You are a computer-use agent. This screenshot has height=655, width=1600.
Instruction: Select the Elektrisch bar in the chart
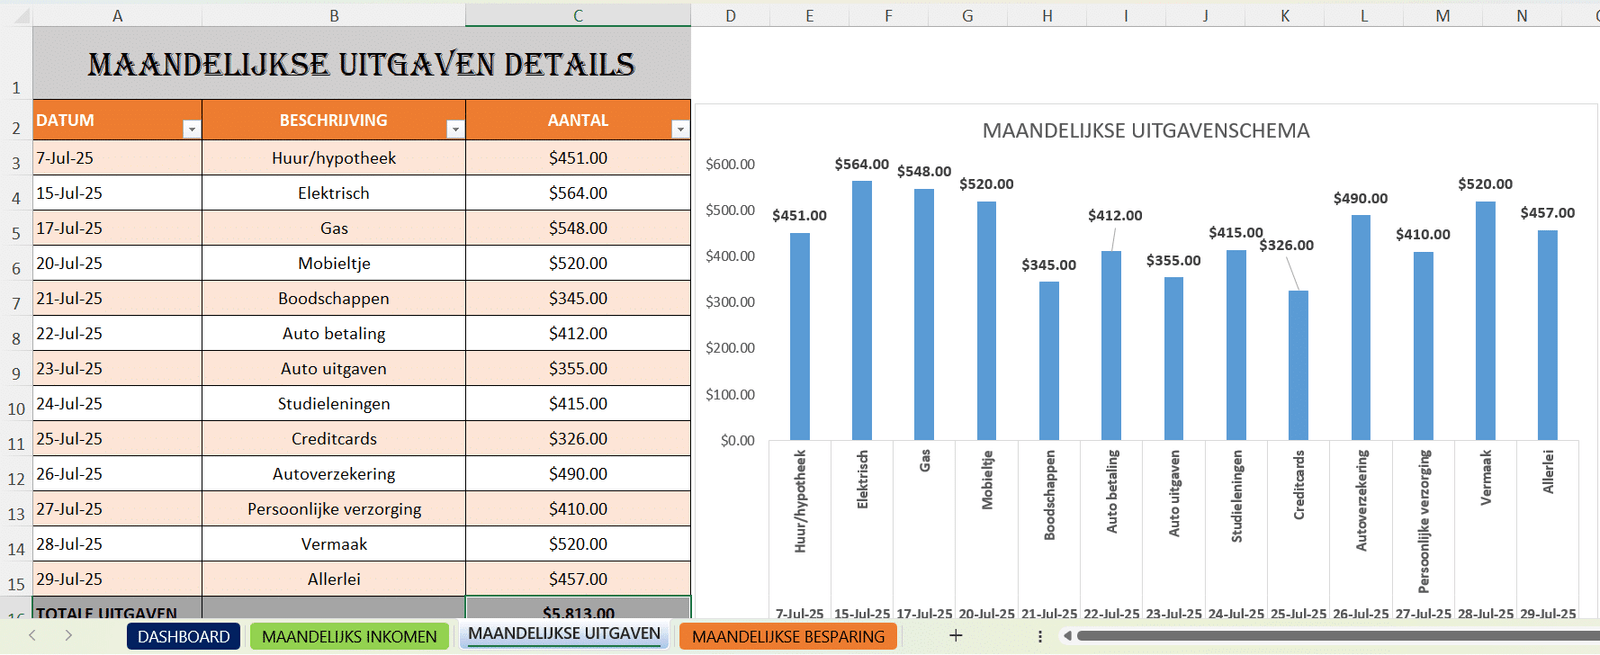tap(862, 310)
